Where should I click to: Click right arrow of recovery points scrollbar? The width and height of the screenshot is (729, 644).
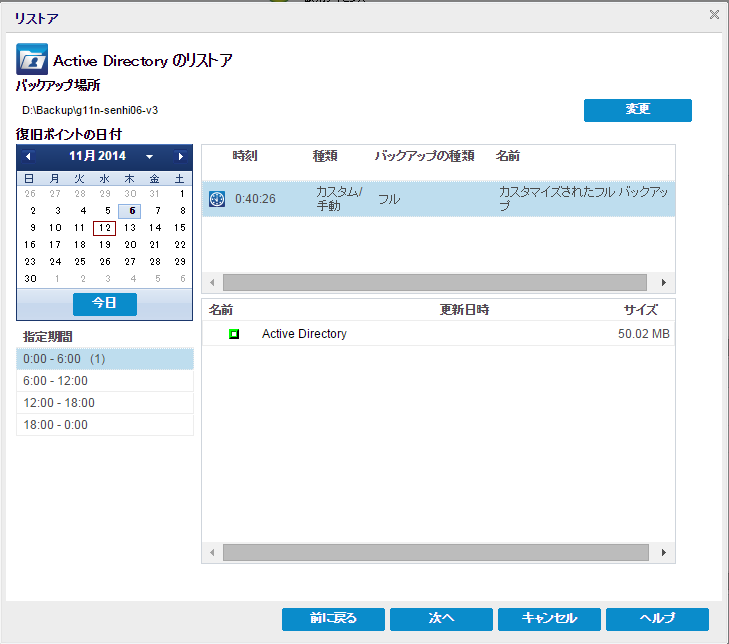pyautogui.click(x=664, y=282)
